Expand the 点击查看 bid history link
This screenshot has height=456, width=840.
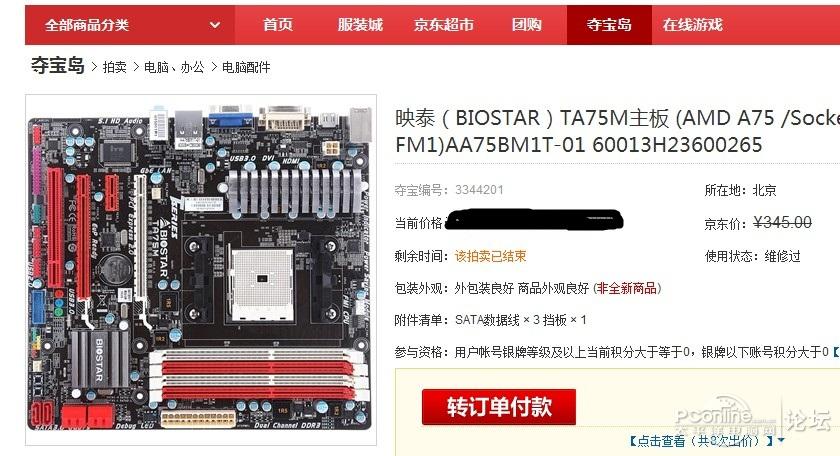(701, 440)
